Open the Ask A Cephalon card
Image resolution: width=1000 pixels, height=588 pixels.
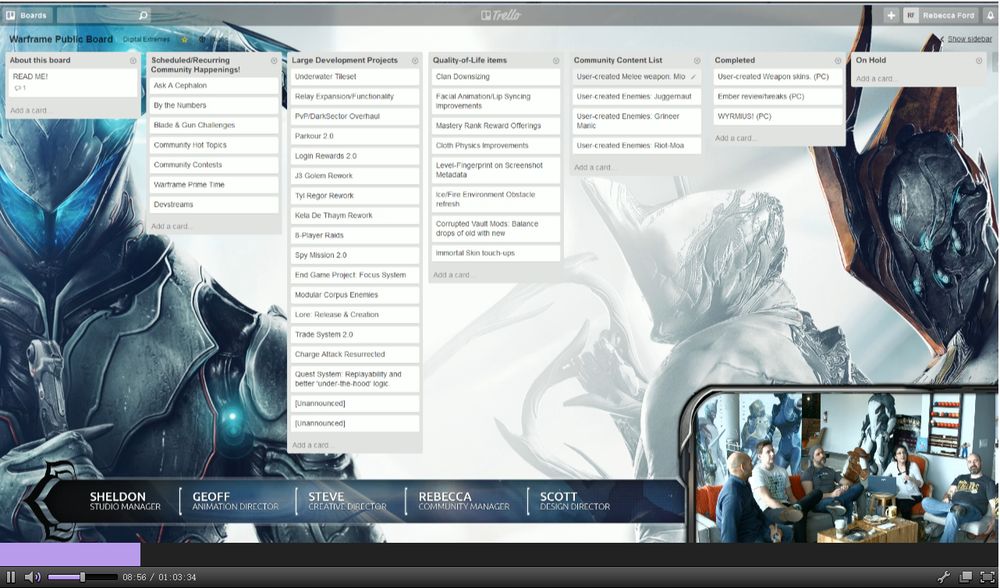214,85
